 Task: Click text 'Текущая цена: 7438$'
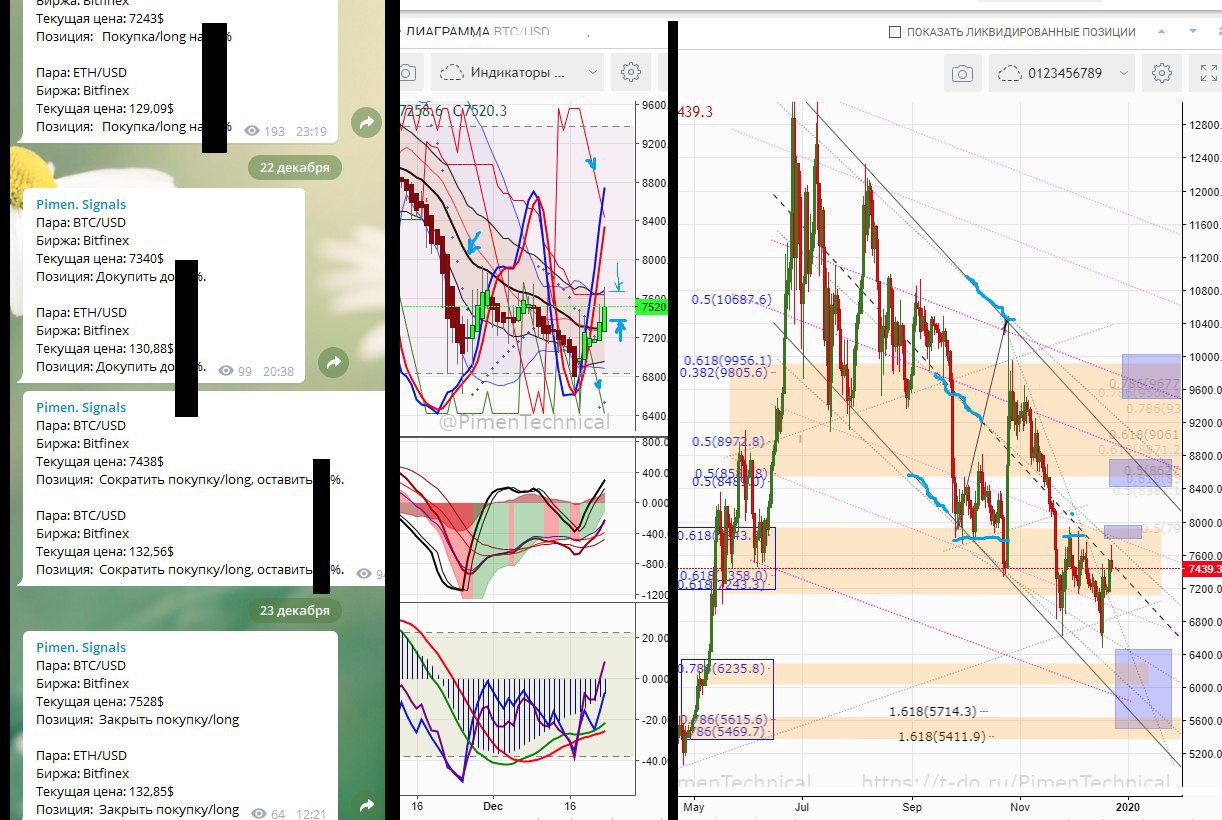coord(100,461)
